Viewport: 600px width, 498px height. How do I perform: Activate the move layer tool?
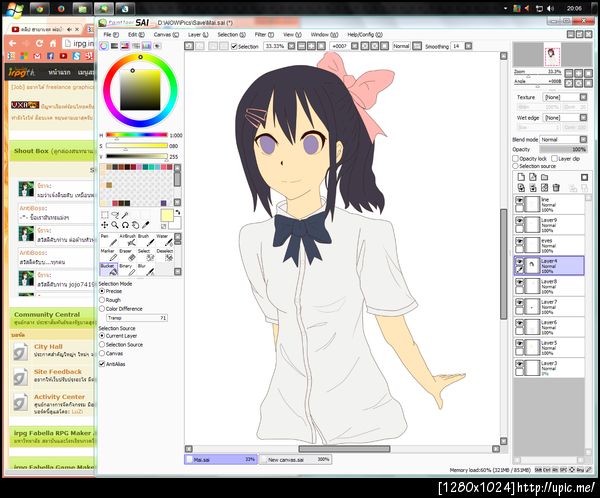[x=104, y=225]
